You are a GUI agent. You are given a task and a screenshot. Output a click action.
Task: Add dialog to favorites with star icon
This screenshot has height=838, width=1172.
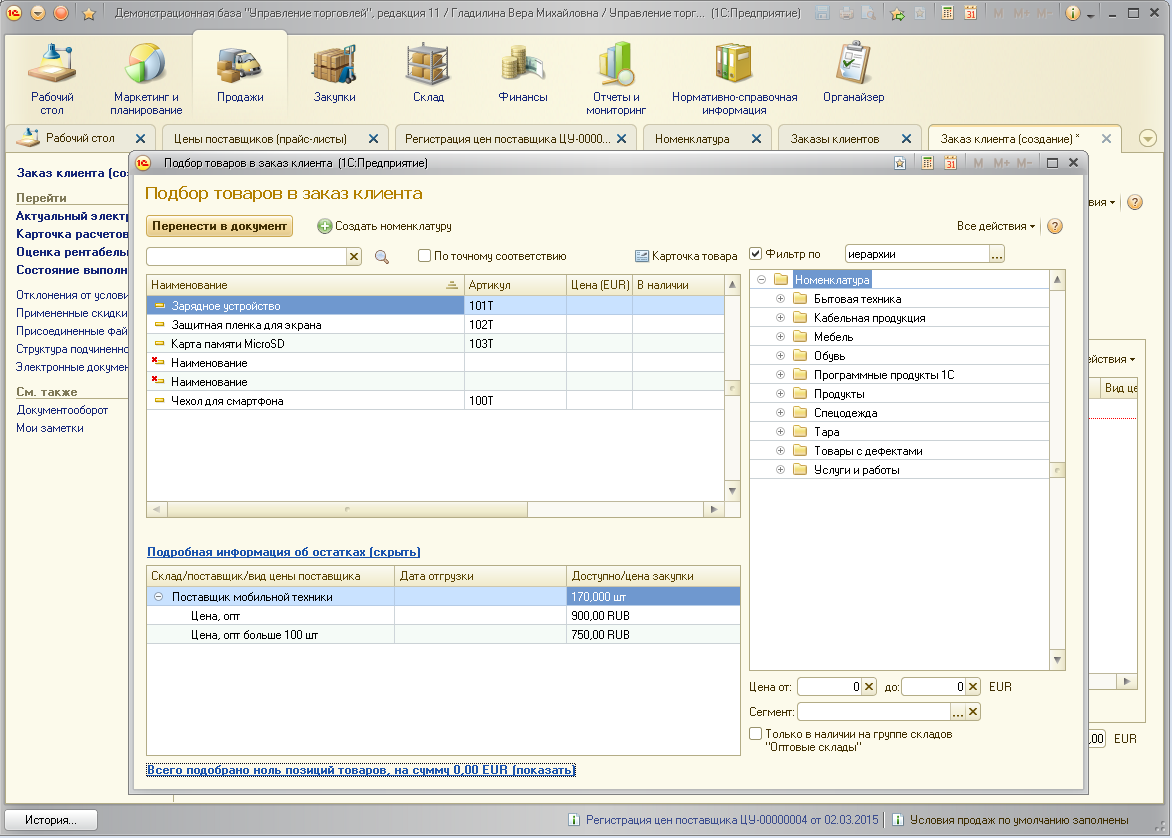click(x=900, y=163)
